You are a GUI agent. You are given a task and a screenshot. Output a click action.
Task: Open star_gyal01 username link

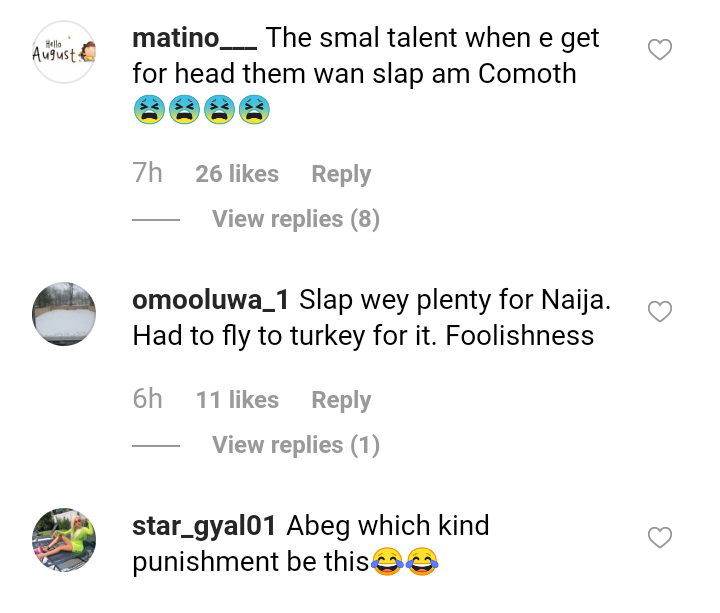(x=208, y=526)
